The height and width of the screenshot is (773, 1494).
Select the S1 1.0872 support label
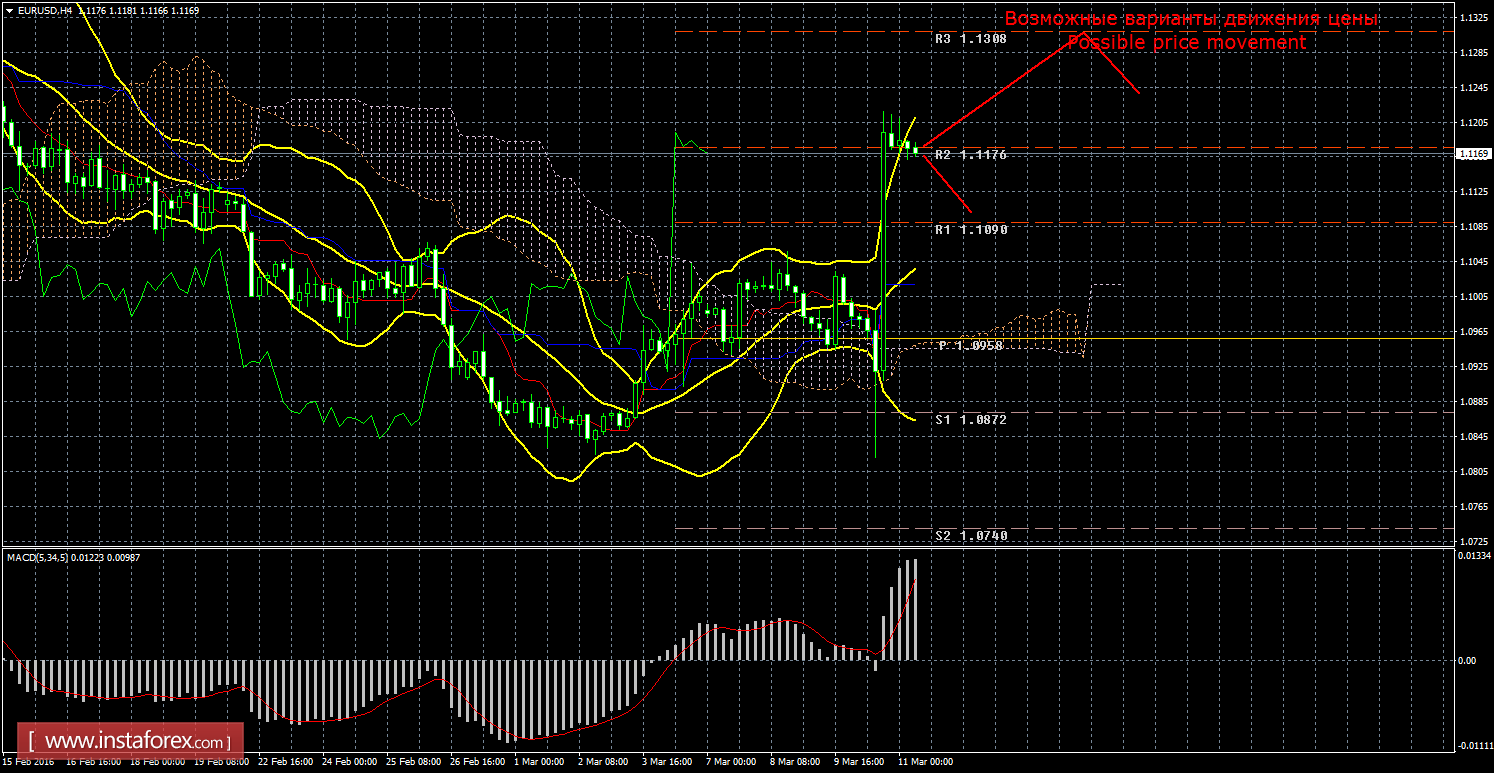[970, 420]
